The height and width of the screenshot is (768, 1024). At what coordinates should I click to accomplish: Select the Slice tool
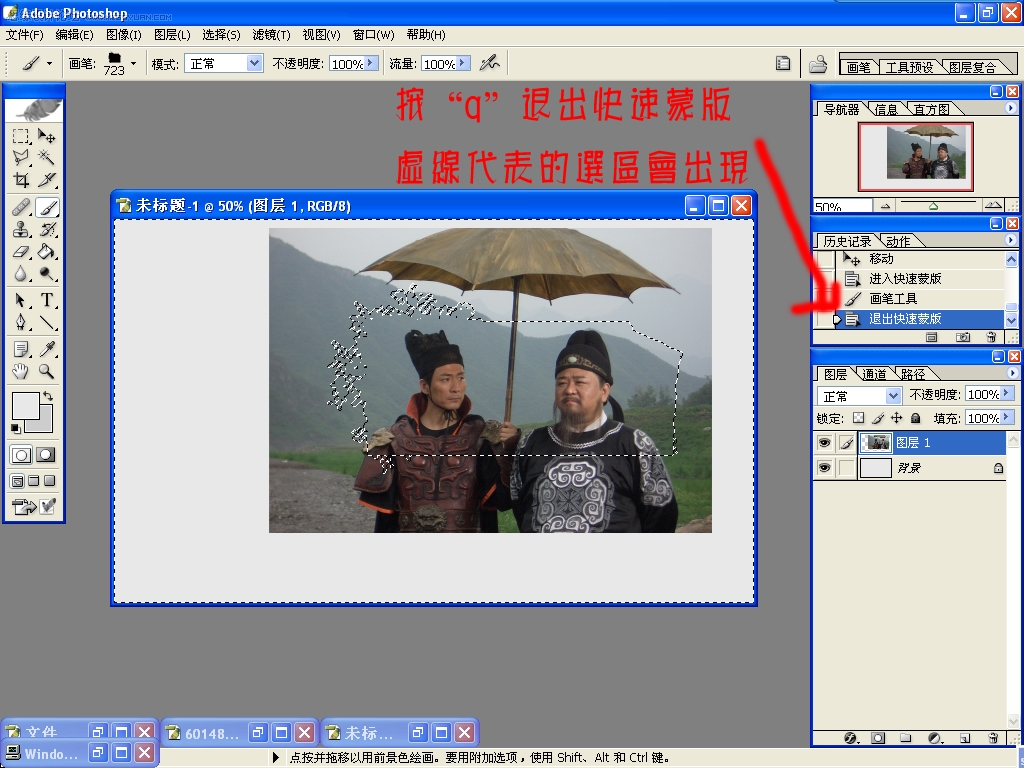tap(46, 180)
